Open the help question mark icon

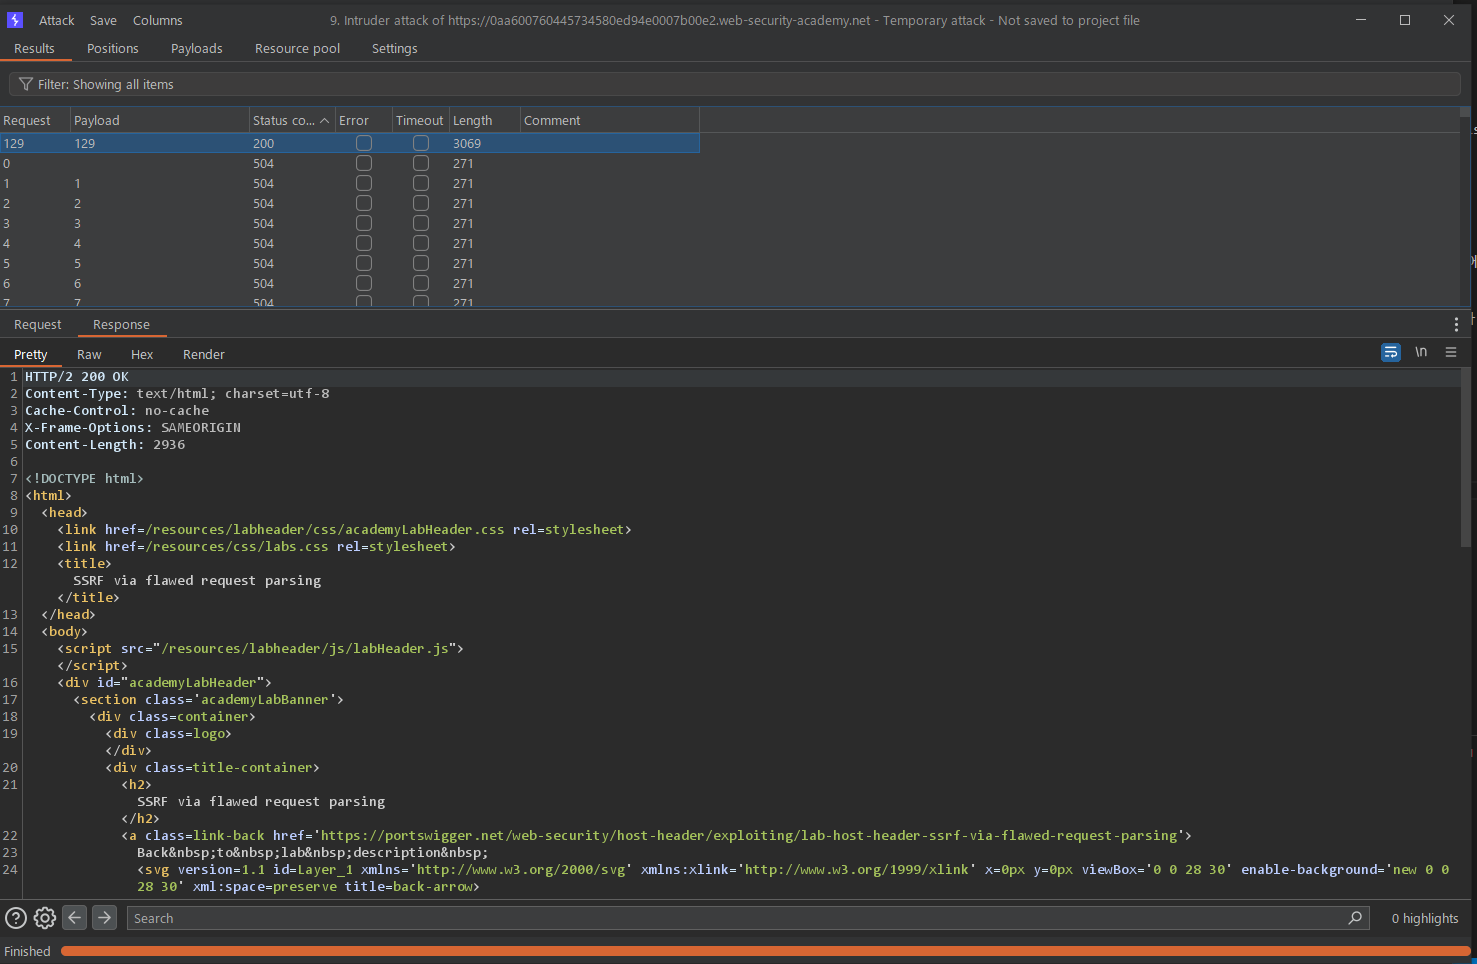tap(16, 918)
